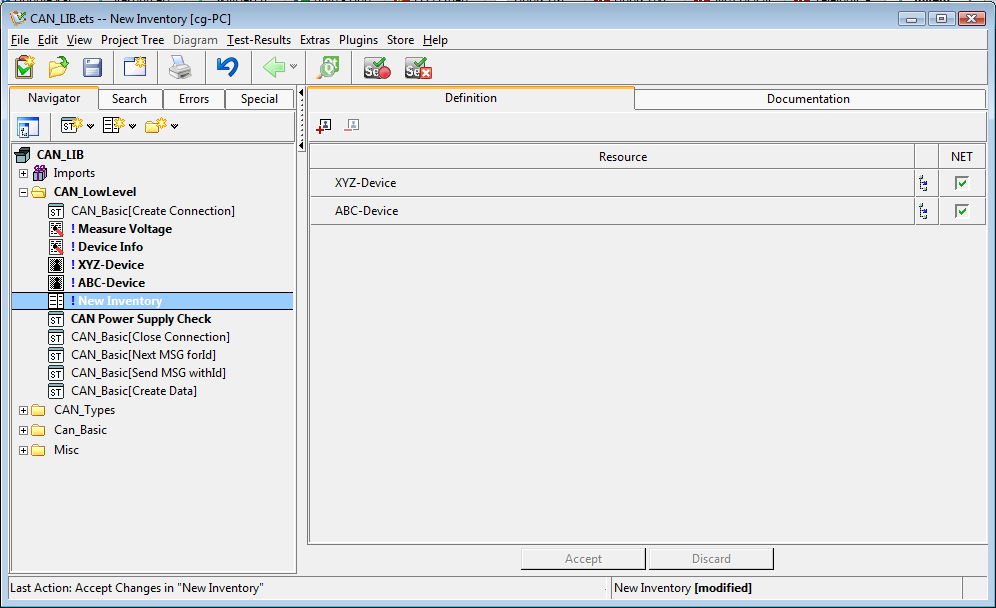The width and height of the screenshot is (996, 608).
Task: Expand the CAN_Types folder
Action: [x=24, y=410]
